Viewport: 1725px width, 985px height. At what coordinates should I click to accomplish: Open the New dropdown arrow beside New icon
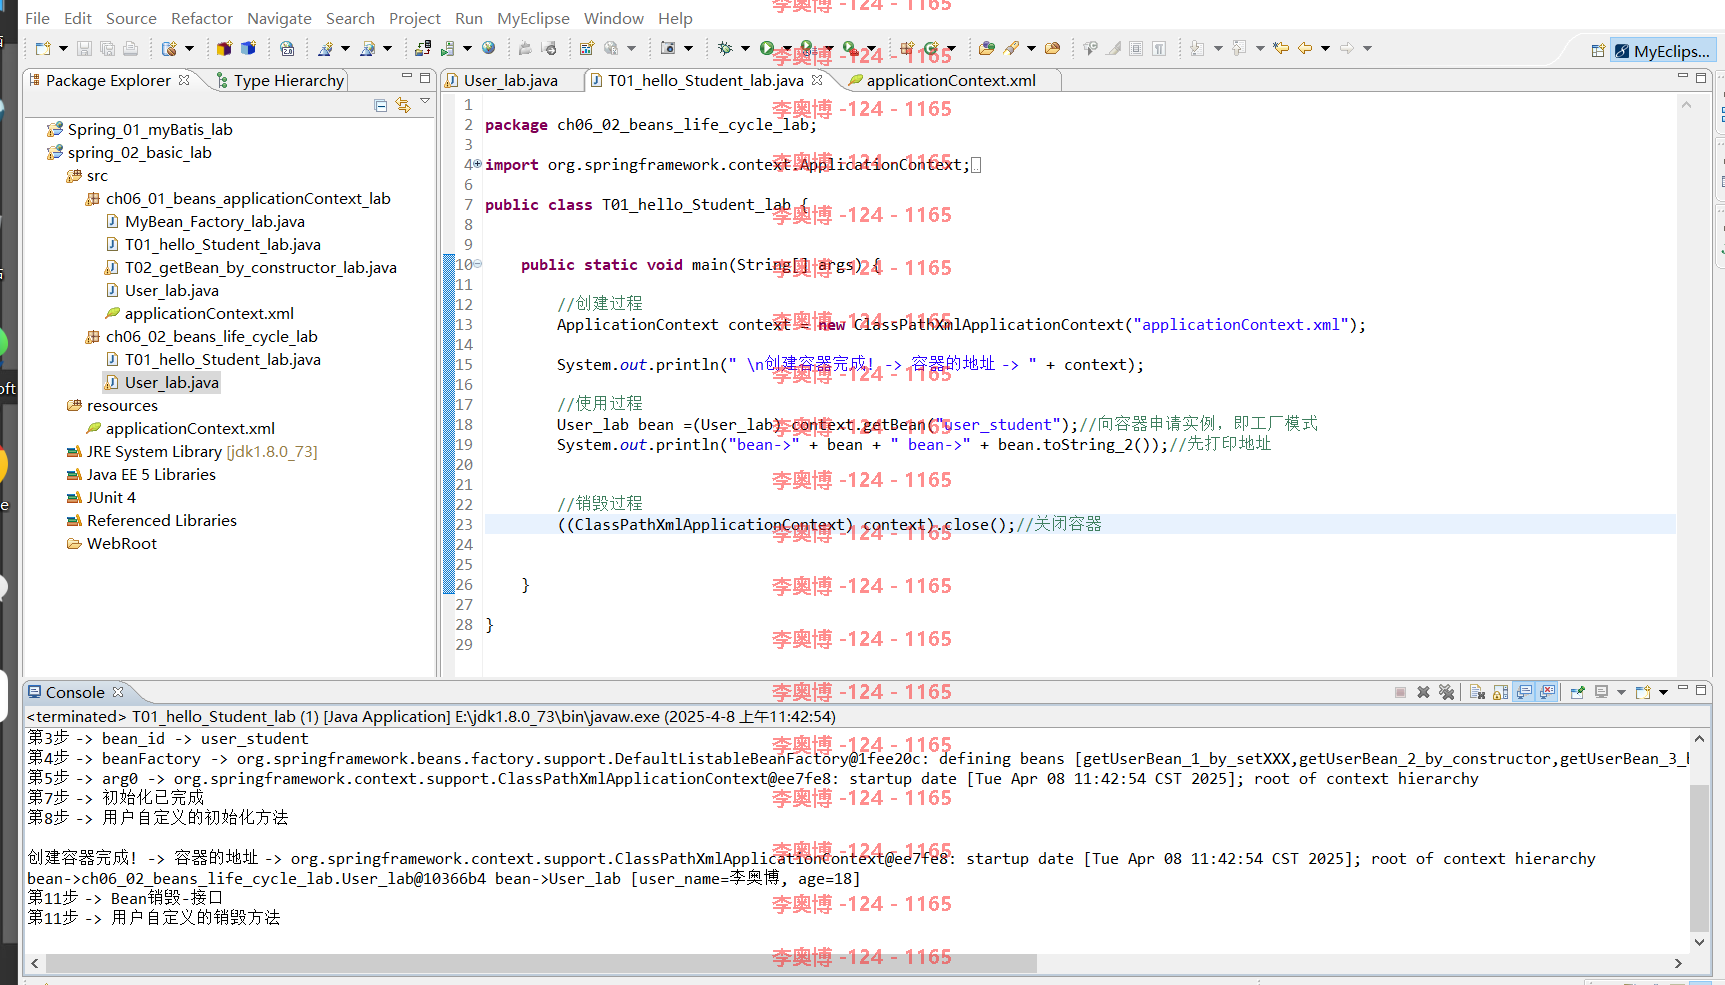(63, 48)
